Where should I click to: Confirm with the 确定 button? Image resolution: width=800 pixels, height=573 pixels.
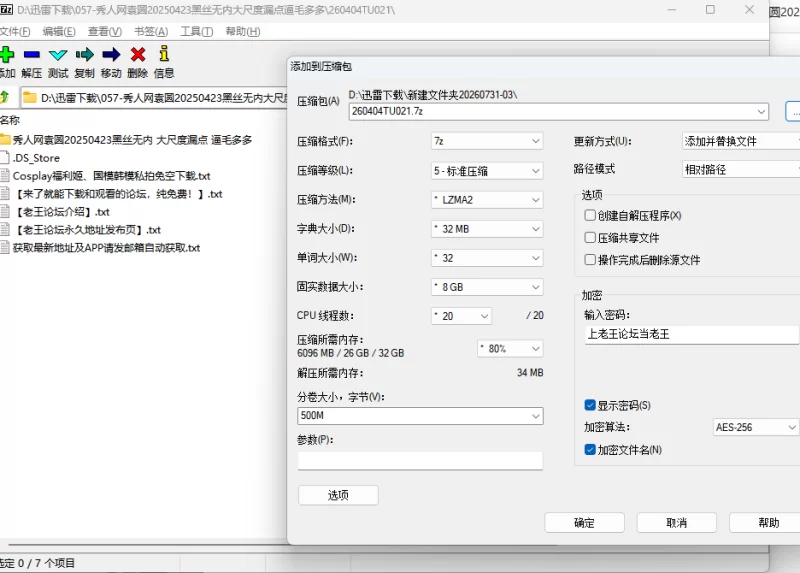[584, 522]
